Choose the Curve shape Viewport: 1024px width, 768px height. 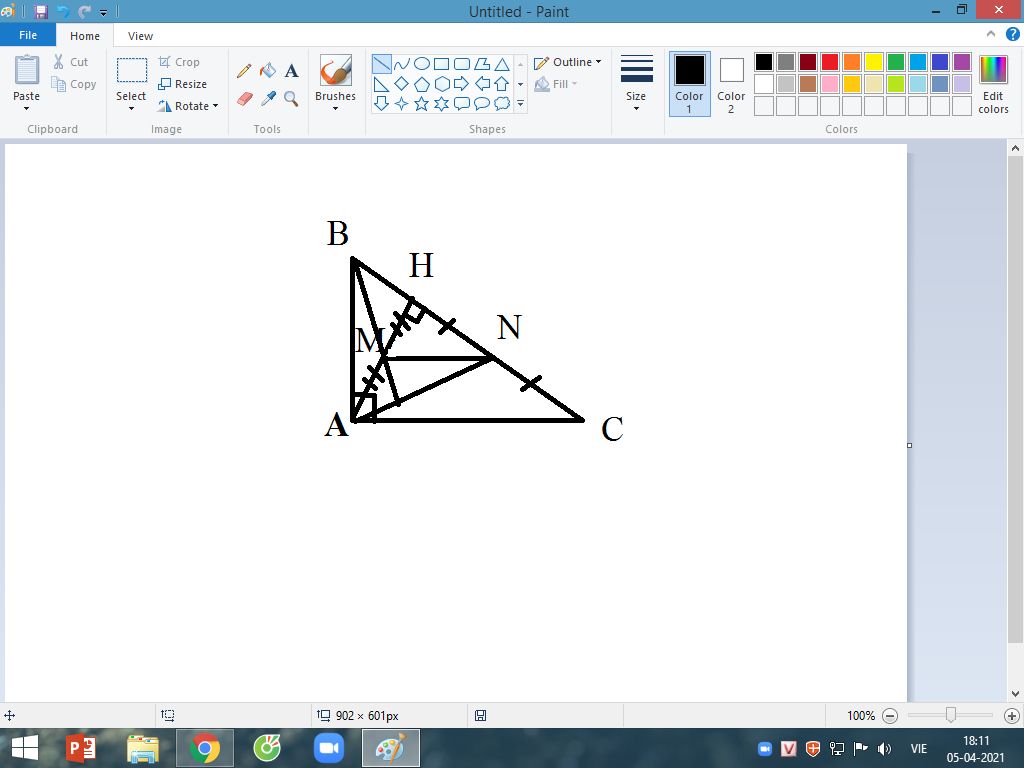click(402, 63)
